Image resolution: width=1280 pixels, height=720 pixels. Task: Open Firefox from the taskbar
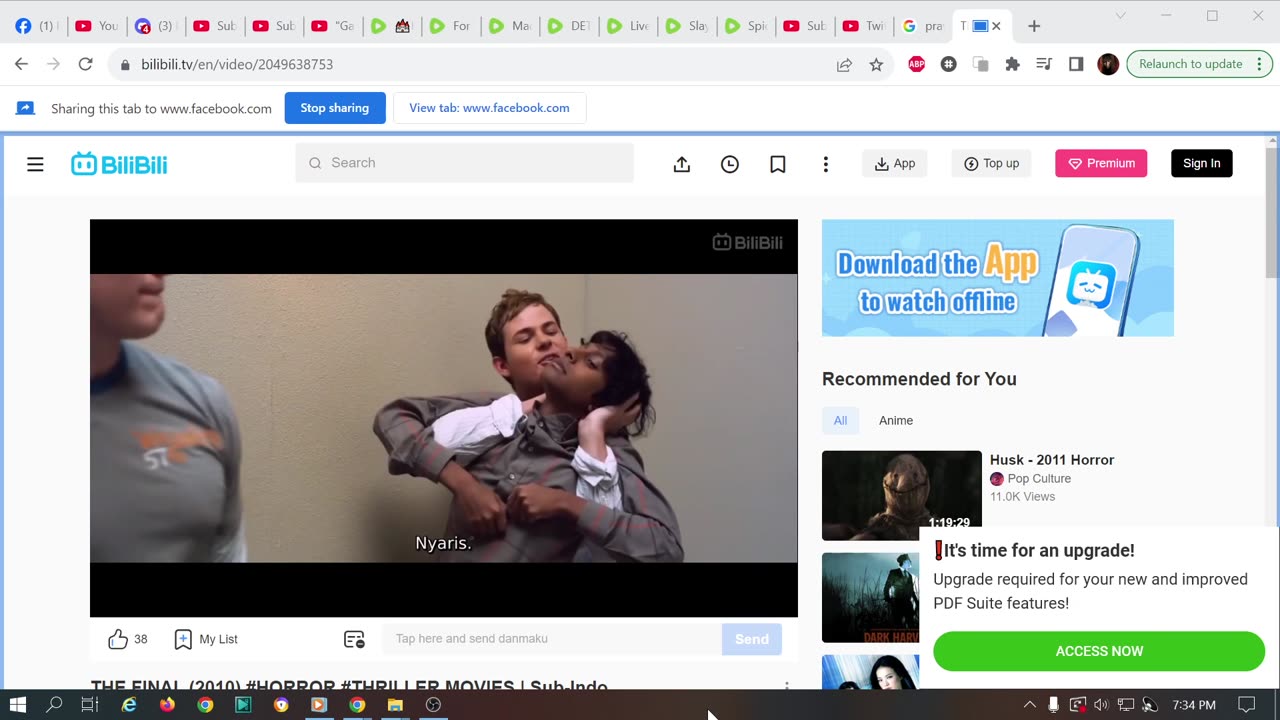pyautogui.click(x=167, y=705)
